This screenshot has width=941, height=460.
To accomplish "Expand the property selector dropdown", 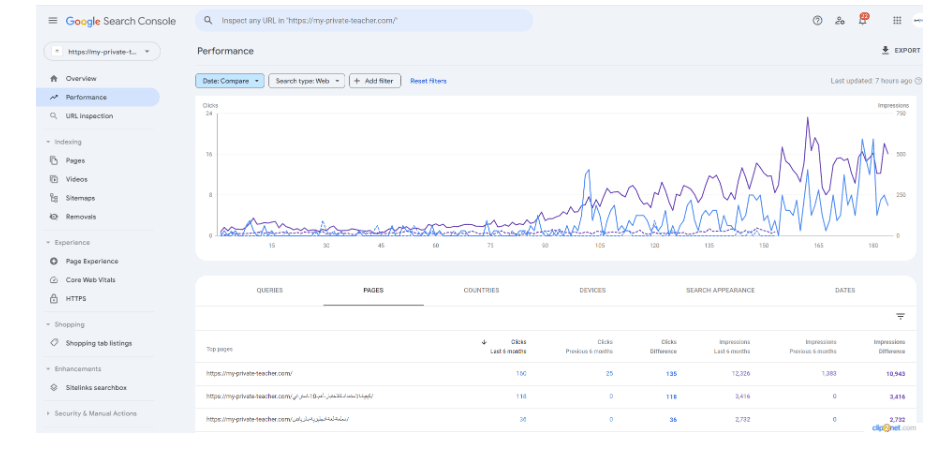I will [x=102, y=51].
